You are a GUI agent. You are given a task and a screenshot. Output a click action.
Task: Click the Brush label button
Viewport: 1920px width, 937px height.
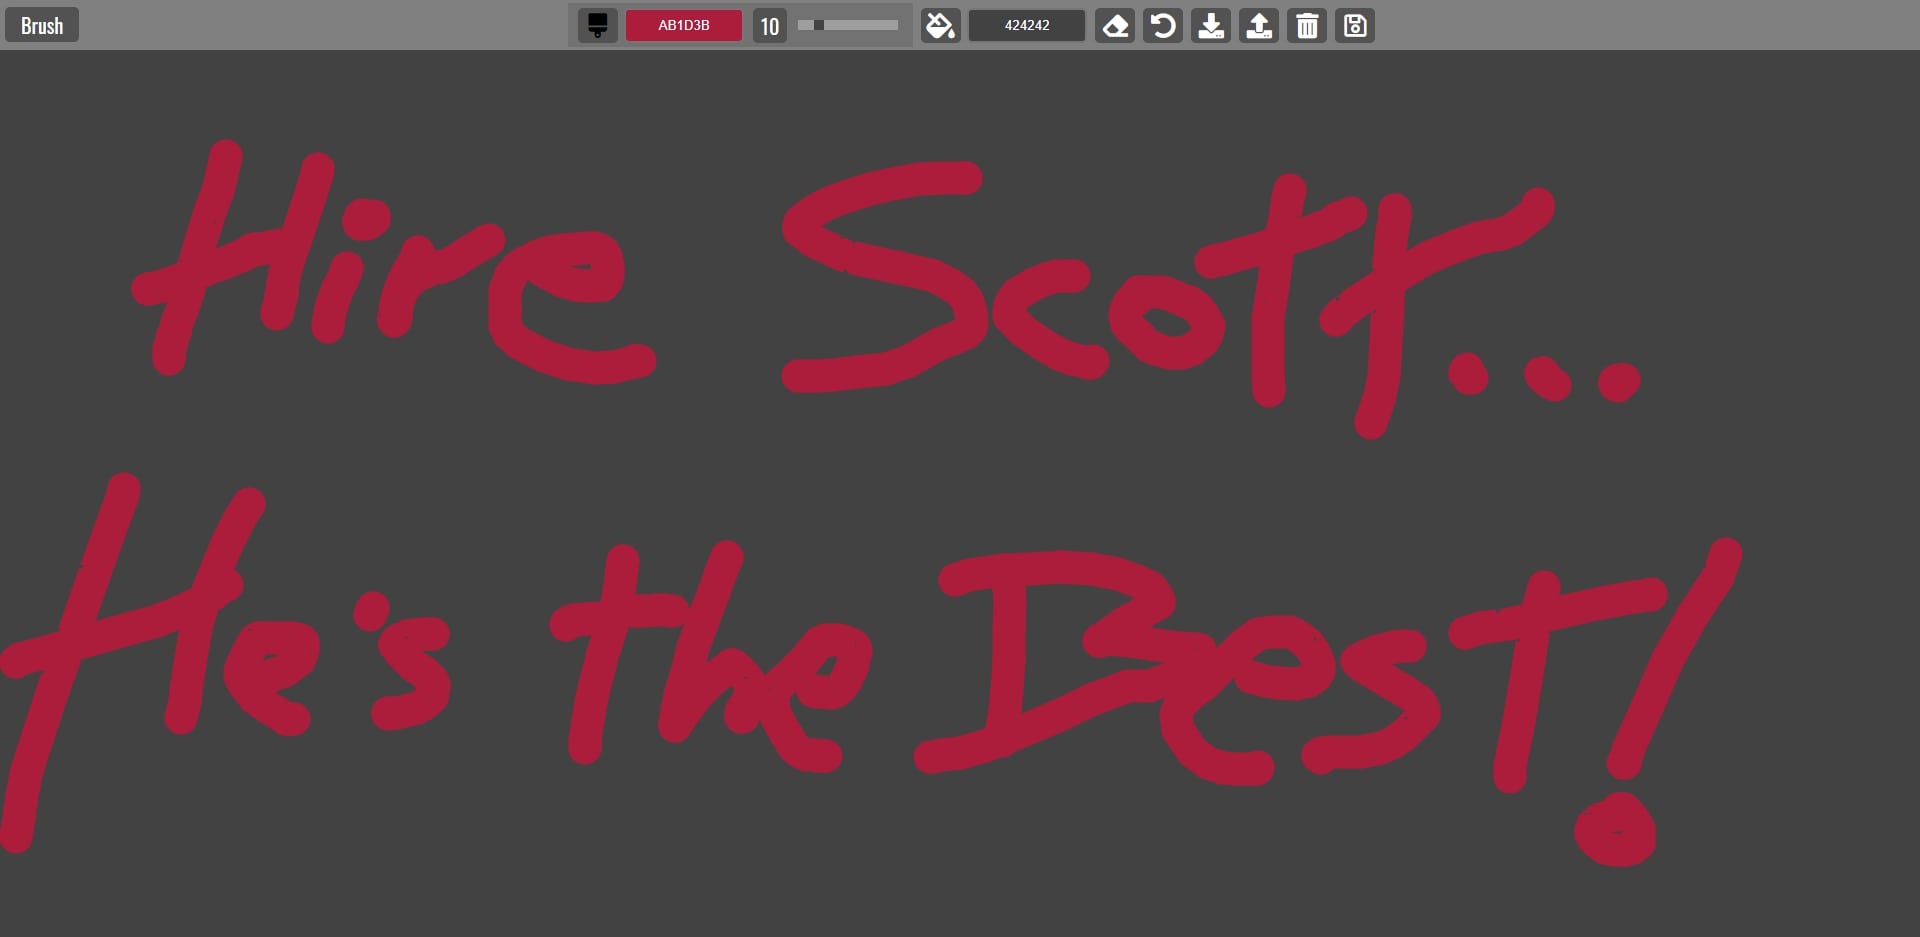[42, 25]
